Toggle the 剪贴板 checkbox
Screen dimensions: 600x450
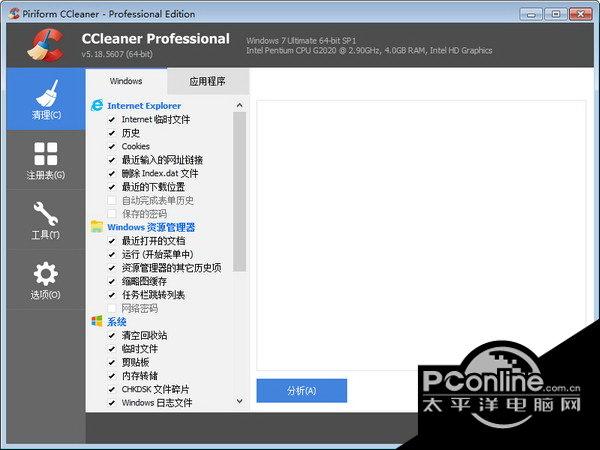(112, 362)
